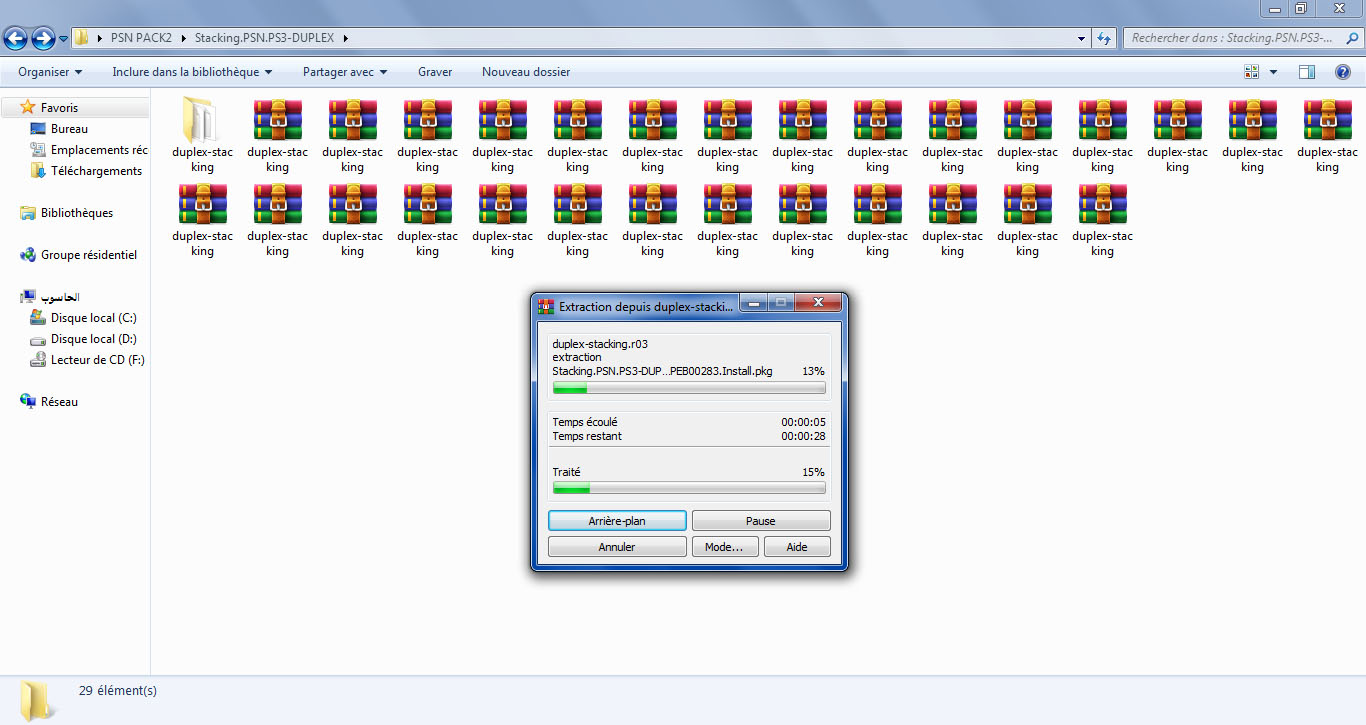Toggle the preview pane icon
1366x725 pixels.
coord(1306,72)
